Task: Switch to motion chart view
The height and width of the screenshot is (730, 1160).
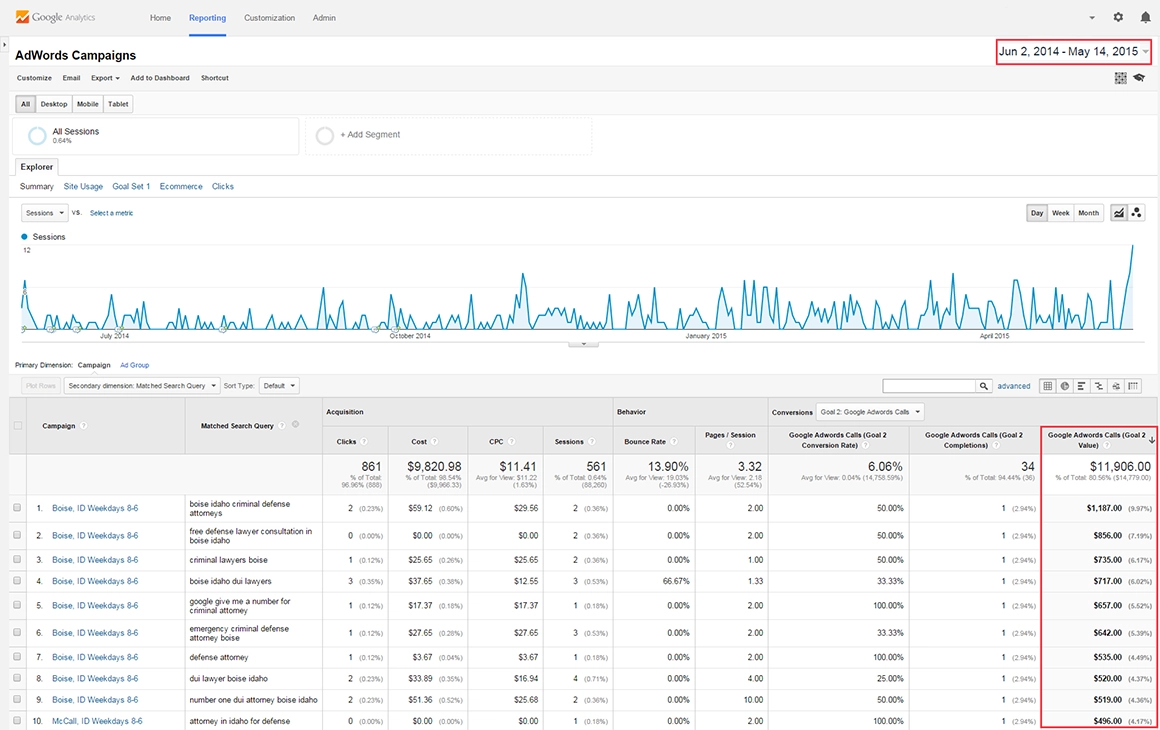Action: pos(1136,213)
